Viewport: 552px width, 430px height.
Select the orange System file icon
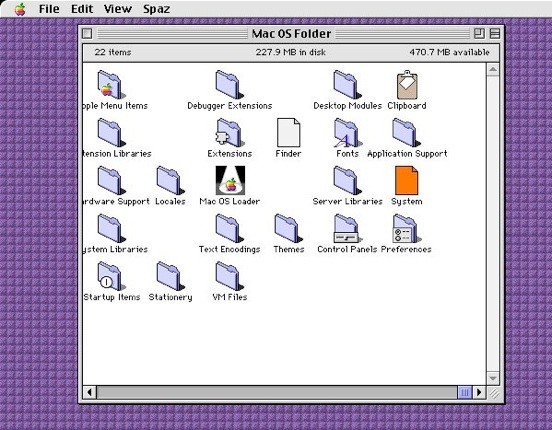pyautogui.click(x=406, y=180)
